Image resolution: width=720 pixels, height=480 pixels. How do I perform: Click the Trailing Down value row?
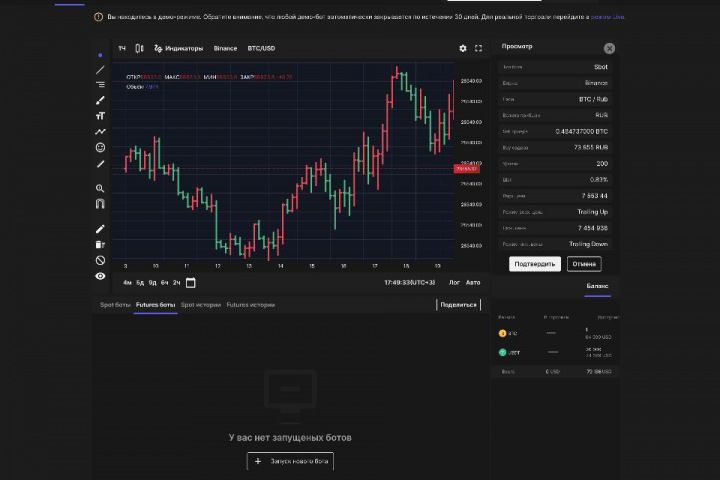pyautogui.click(x=555, y=244)
